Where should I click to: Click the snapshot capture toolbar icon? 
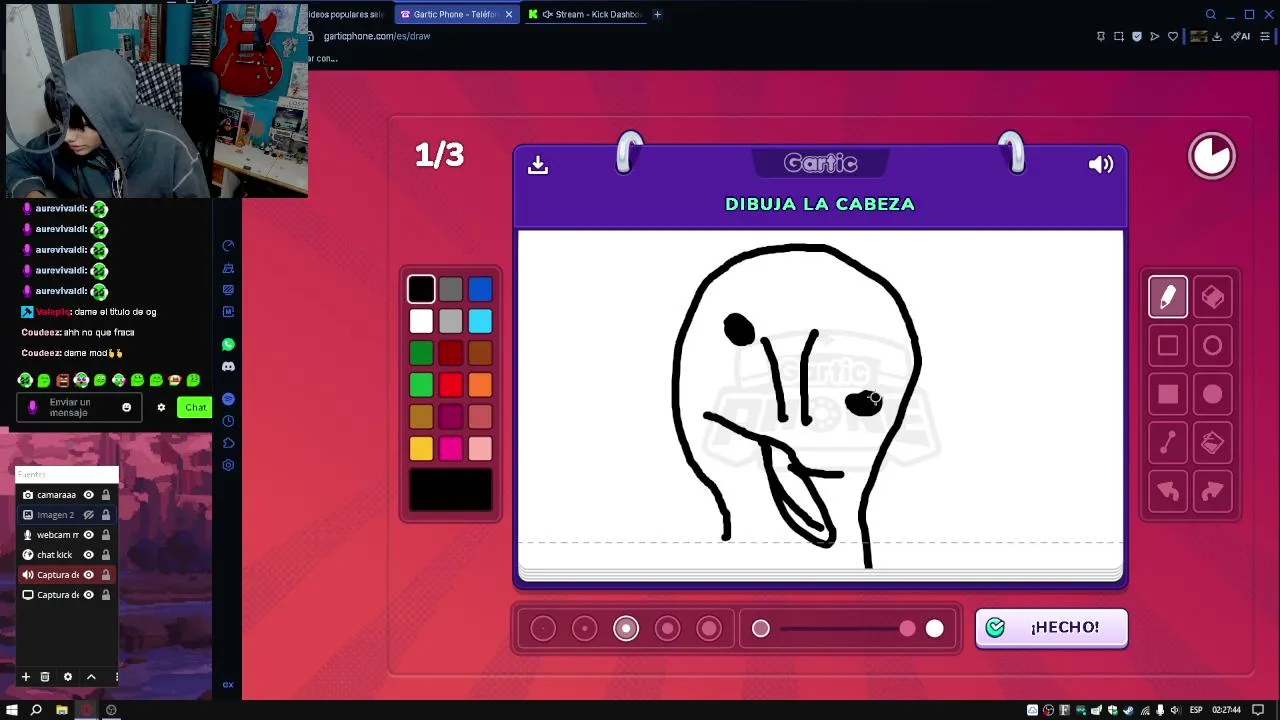[1119, 36]
